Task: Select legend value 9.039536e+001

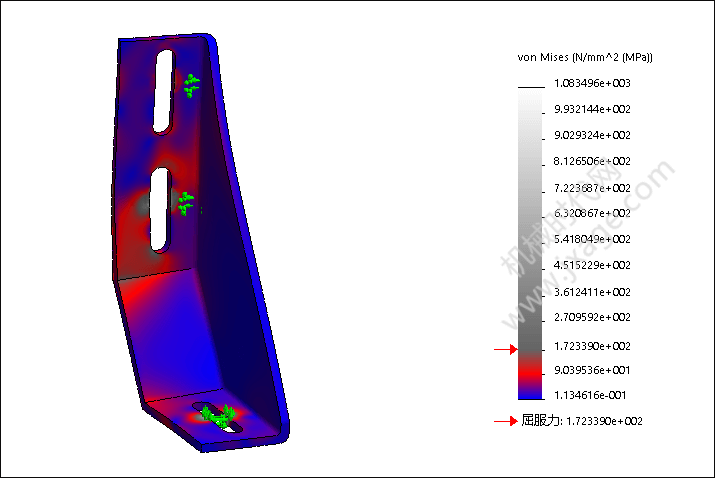Action: tap(592, 370)
